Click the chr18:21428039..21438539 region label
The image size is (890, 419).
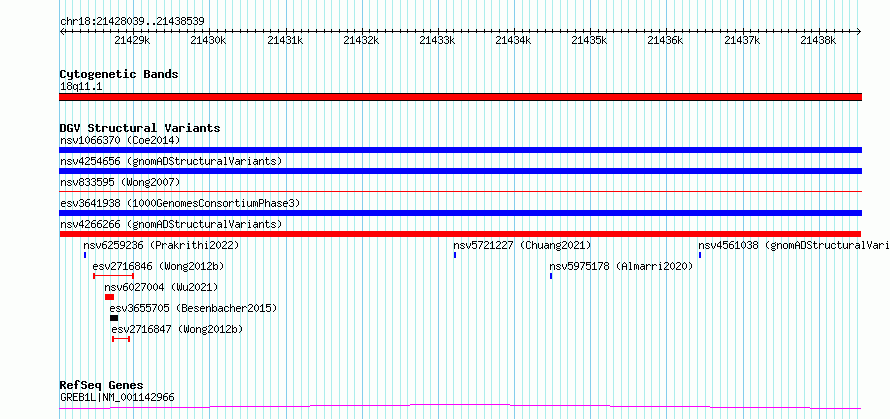click(x=132, y=22)
